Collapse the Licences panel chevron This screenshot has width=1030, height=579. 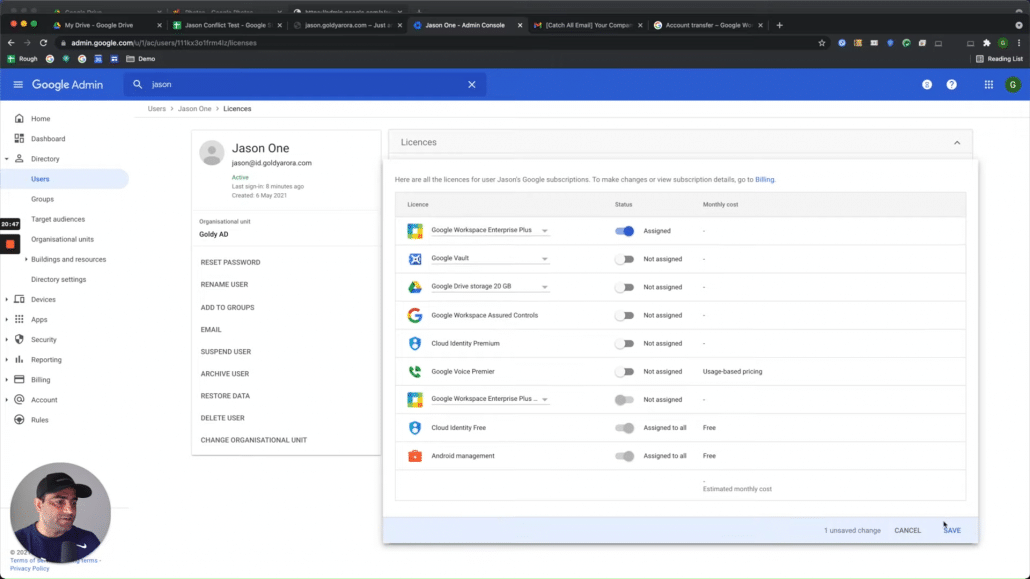pos(957,143)
